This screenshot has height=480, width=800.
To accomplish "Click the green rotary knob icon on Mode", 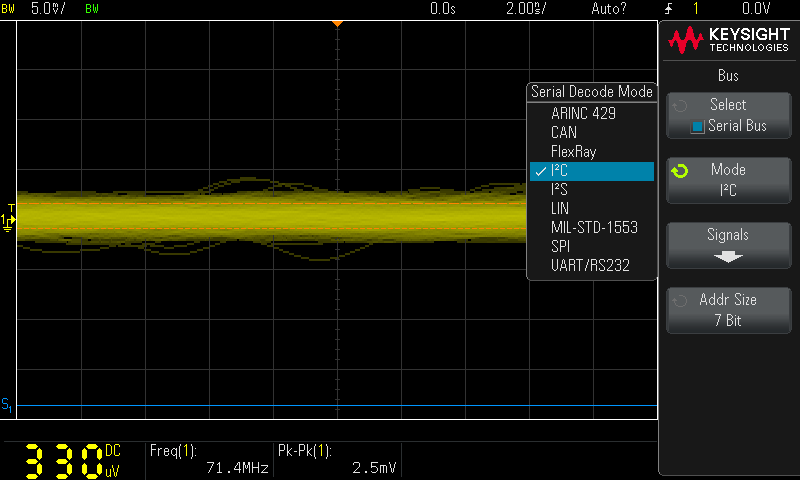I will click(680, 171).
